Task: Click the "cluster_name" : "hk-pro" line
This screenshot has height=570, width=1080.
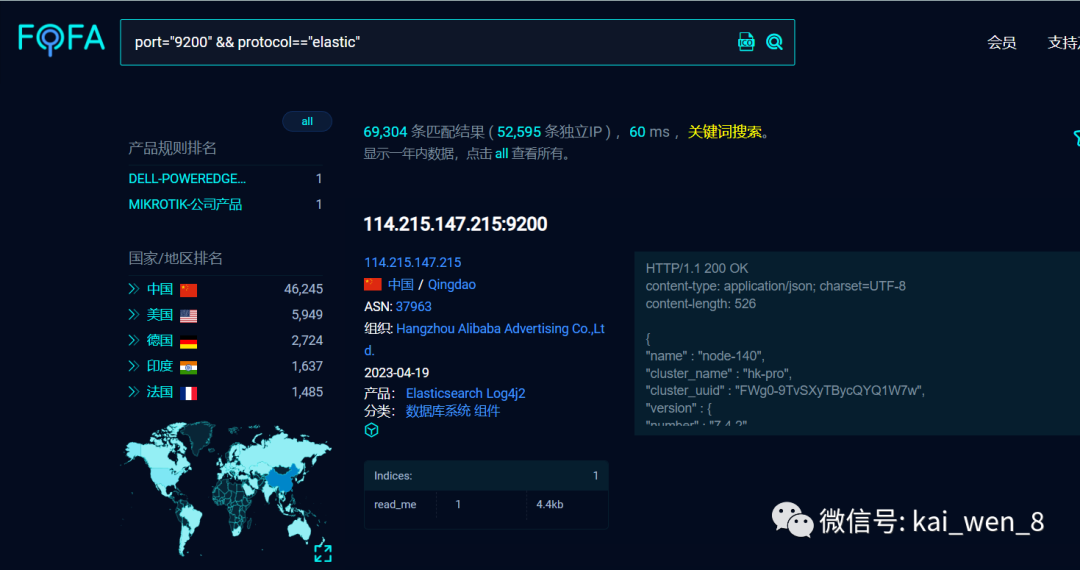Action: pyautogui.click(x=719, y=374)
